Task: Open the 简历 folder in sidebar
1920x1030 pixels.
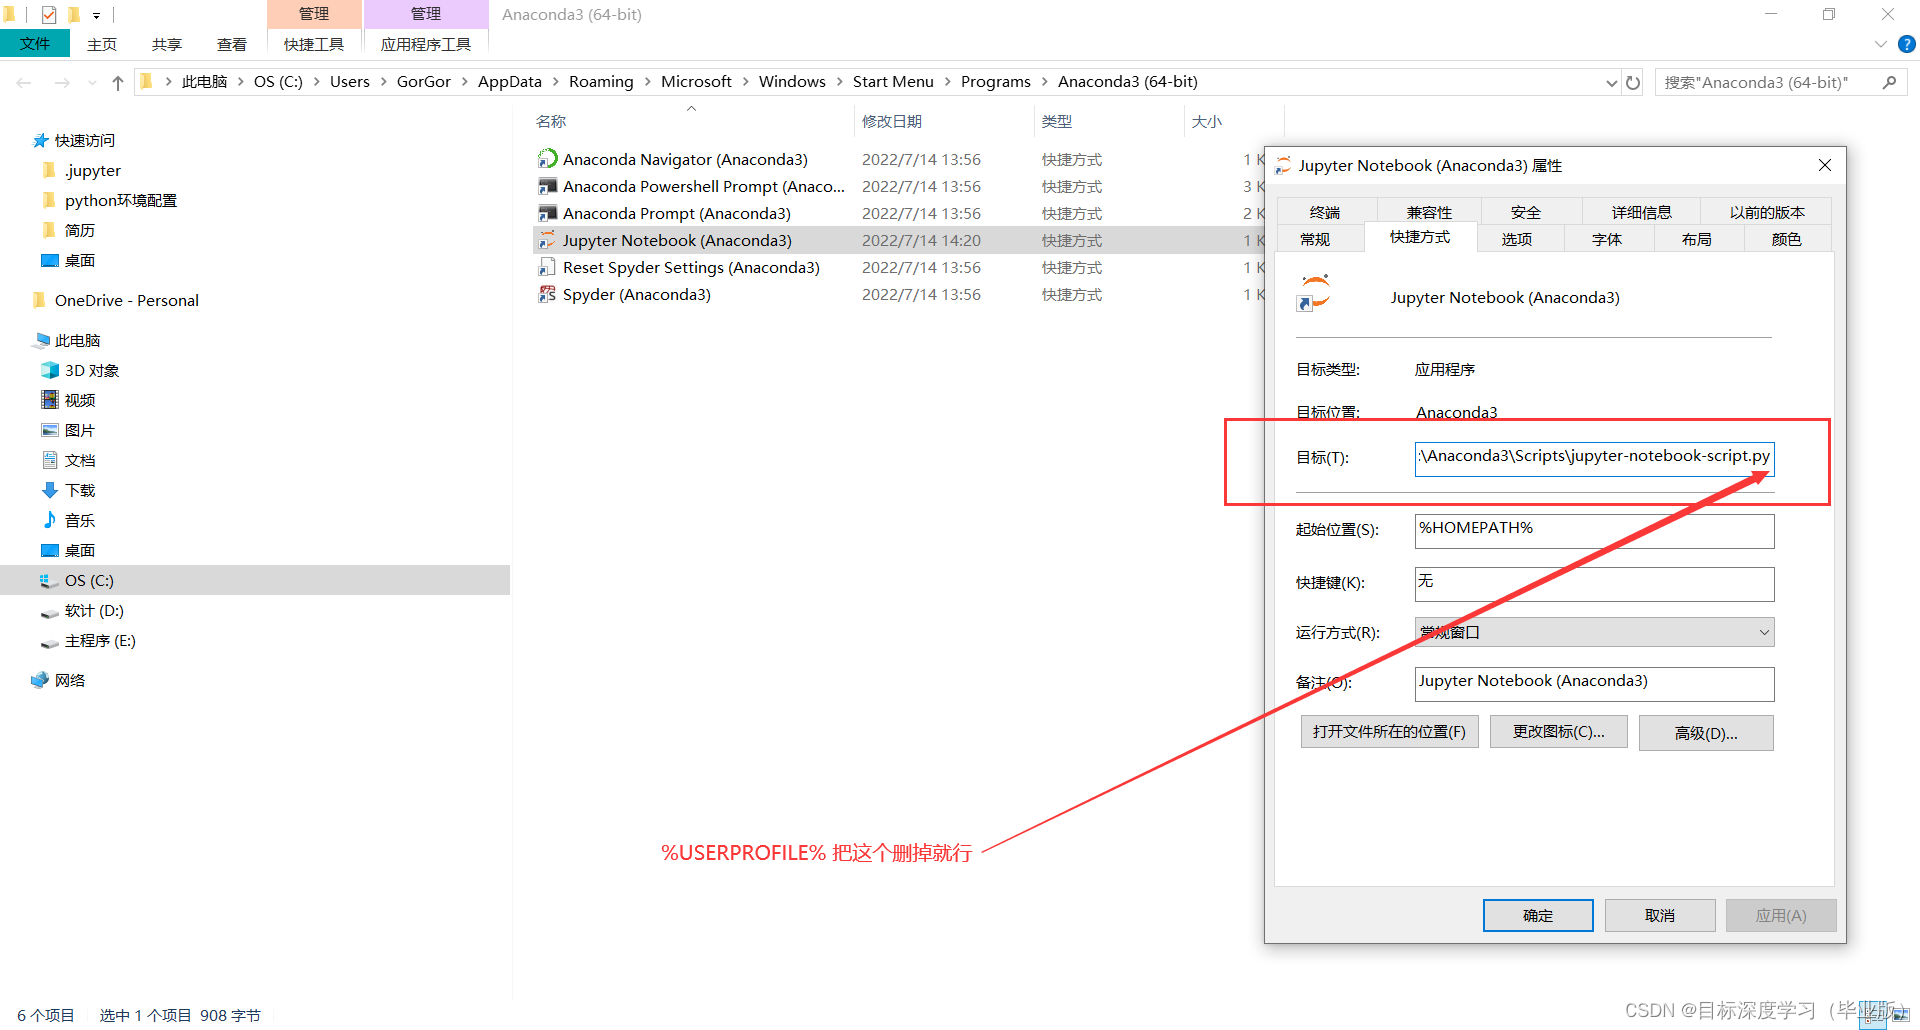Action: click(69, 230)
